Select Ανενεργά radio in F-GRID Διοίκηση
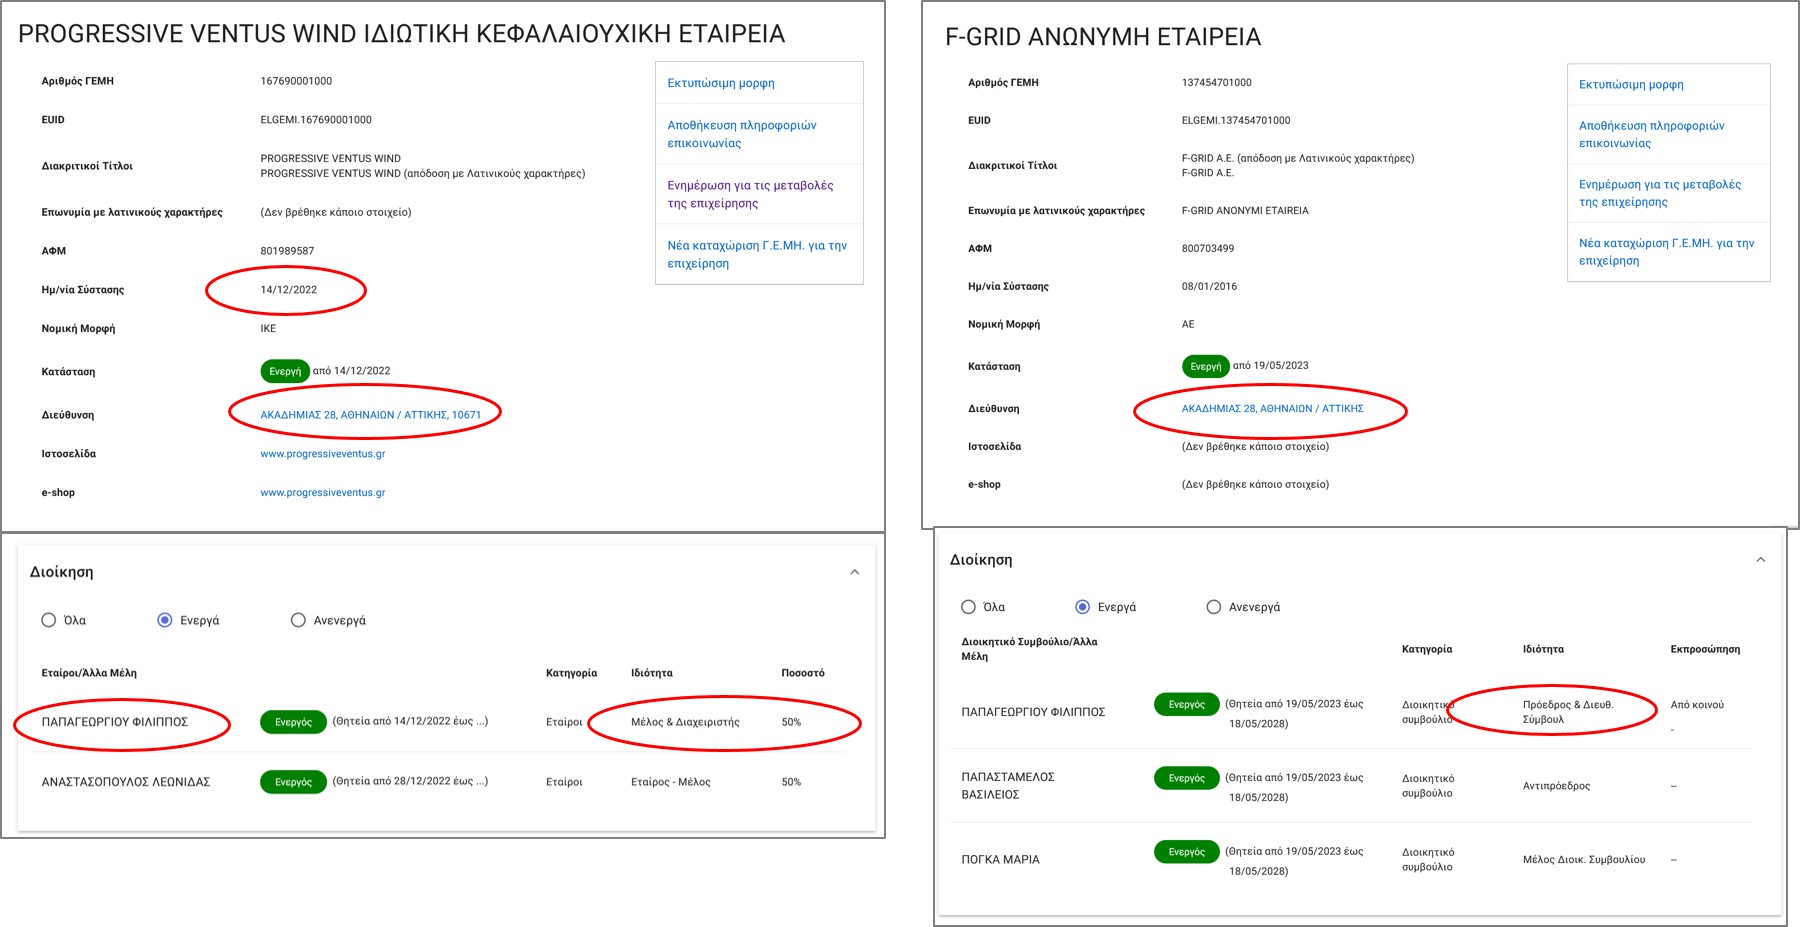 click(1214, 607)
